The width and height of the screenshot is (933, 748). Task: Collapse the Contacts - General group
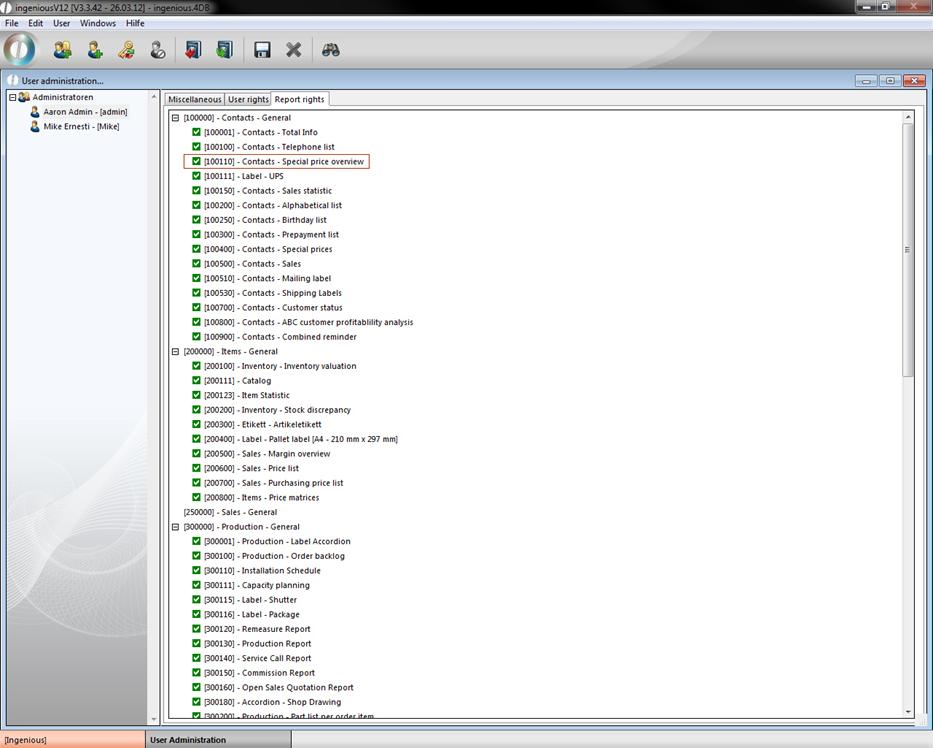tap(175, 118)
